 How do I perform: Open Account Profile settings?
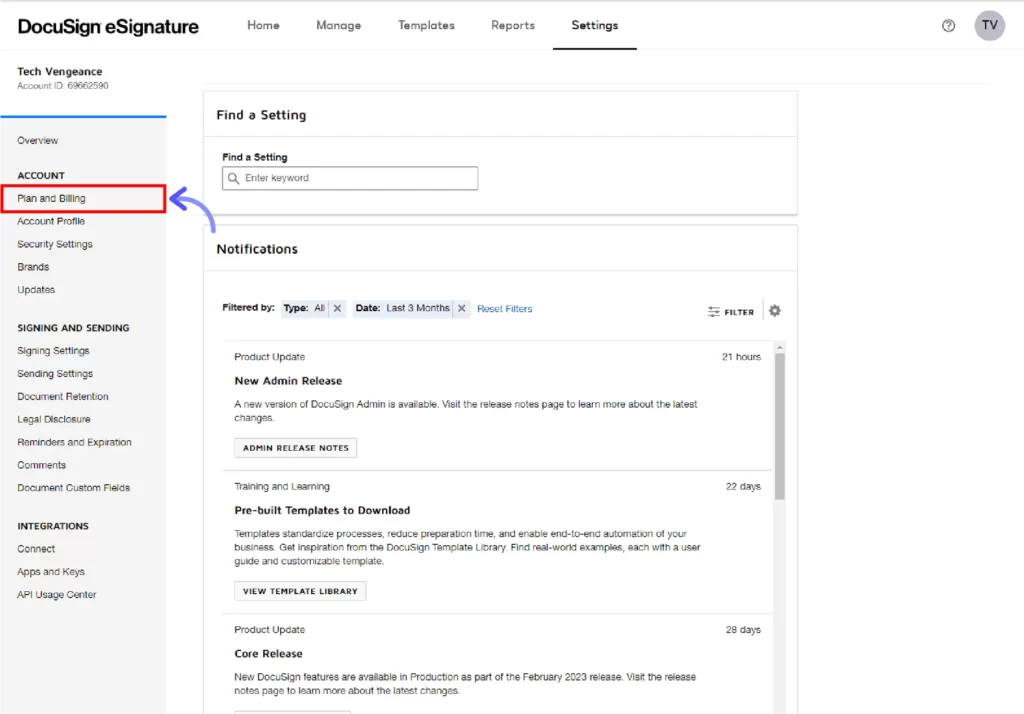click(51, 221)
